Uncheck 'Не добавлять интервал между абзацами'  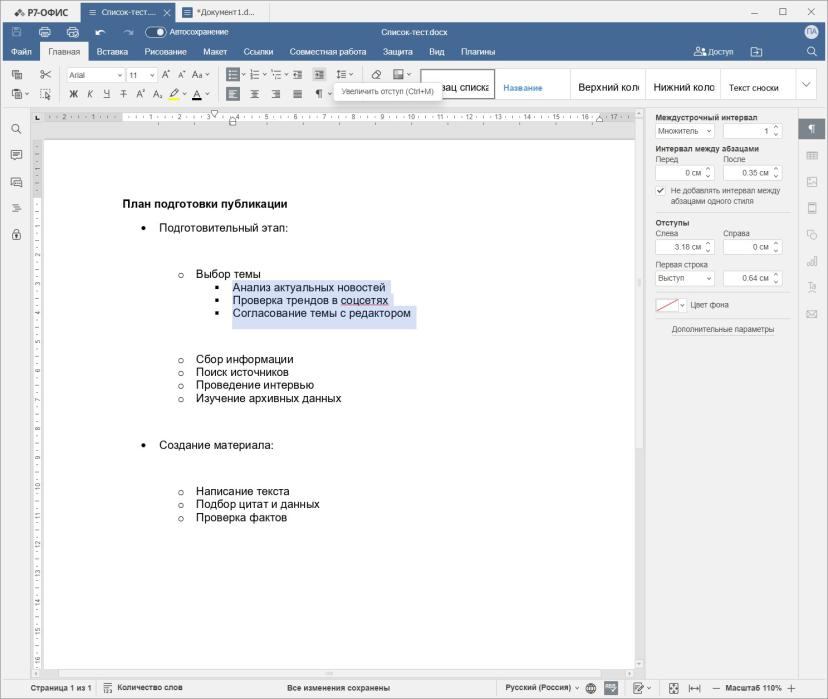660,190
